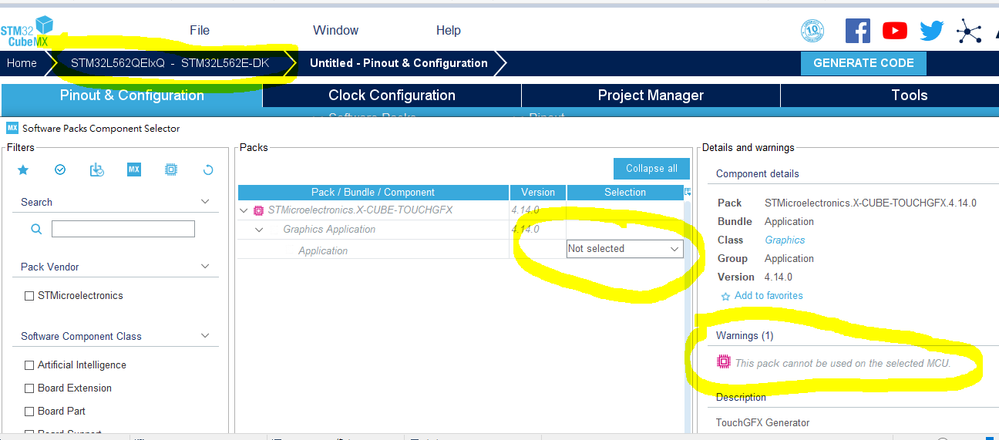Image resolution: width=999 pixels, height=440 pixels.
Task: Open the Graphics class link
Action: (x=785, y=240)
